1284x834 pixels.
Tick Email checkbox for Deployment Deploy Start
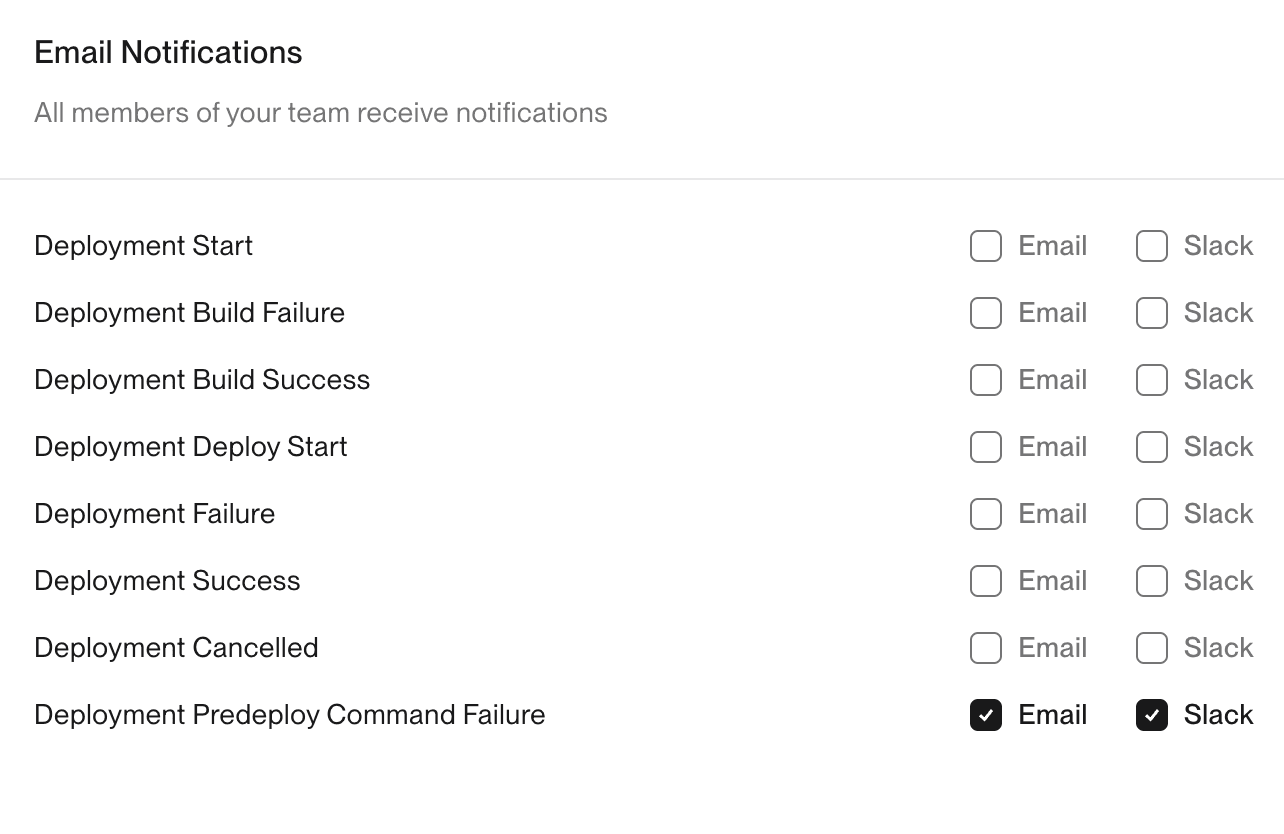pyautogui.click(x=986, y=447)
